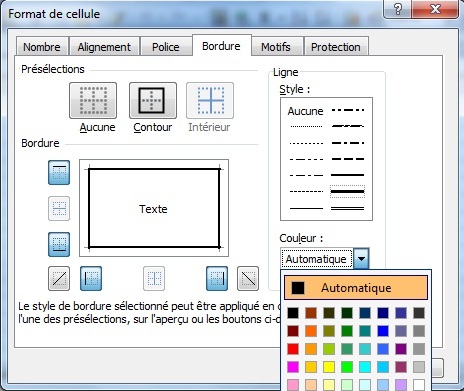
Task: Toggle the diagonal down border button
Action: (x=248, y=278)
